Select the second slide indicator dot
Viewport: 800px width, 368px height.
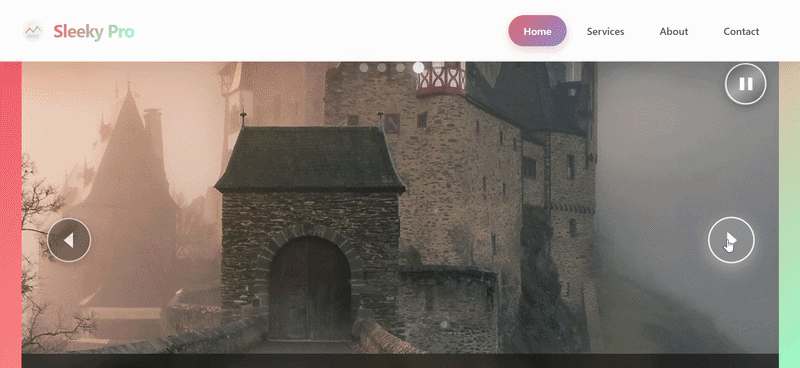382,67
